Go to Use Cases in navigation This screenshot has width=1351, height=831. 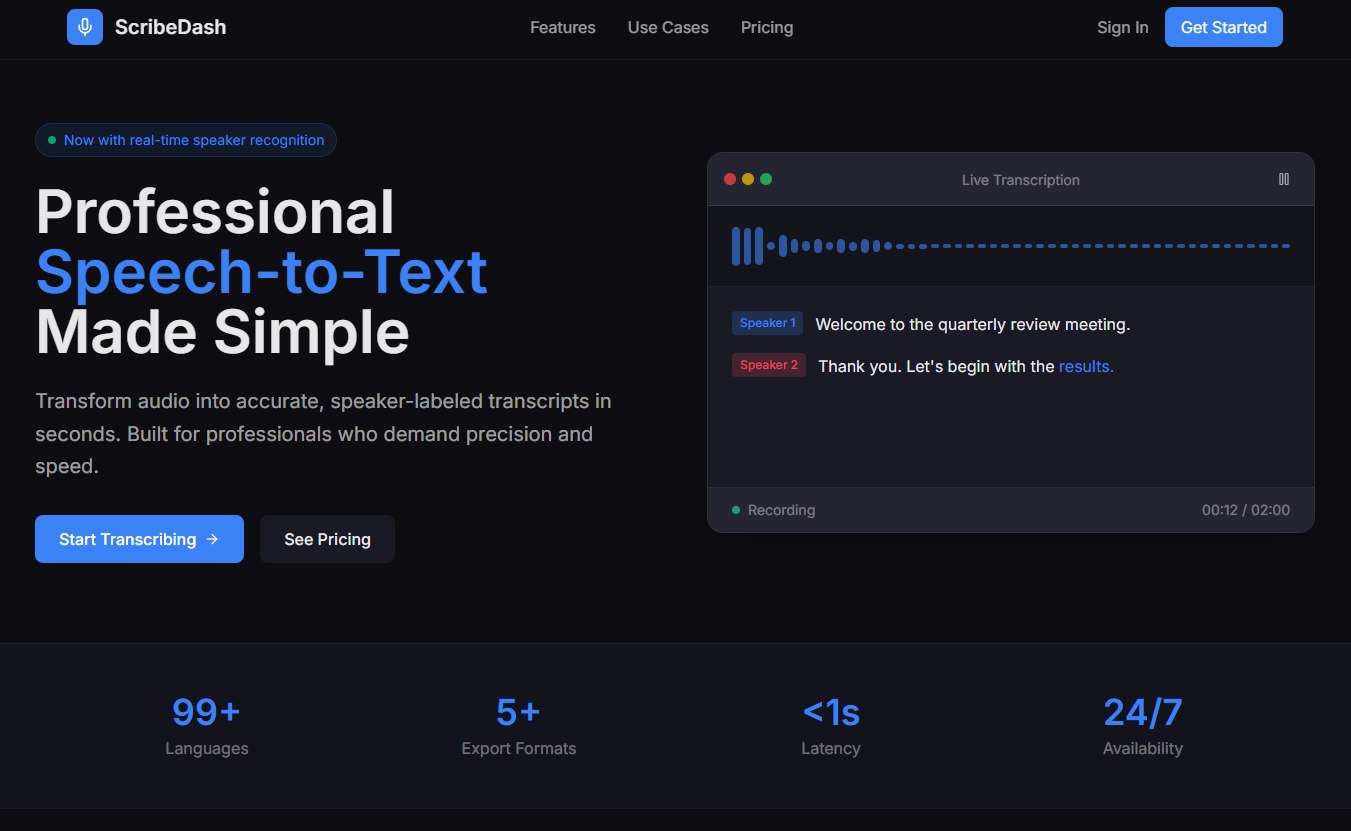click(668, 27)
